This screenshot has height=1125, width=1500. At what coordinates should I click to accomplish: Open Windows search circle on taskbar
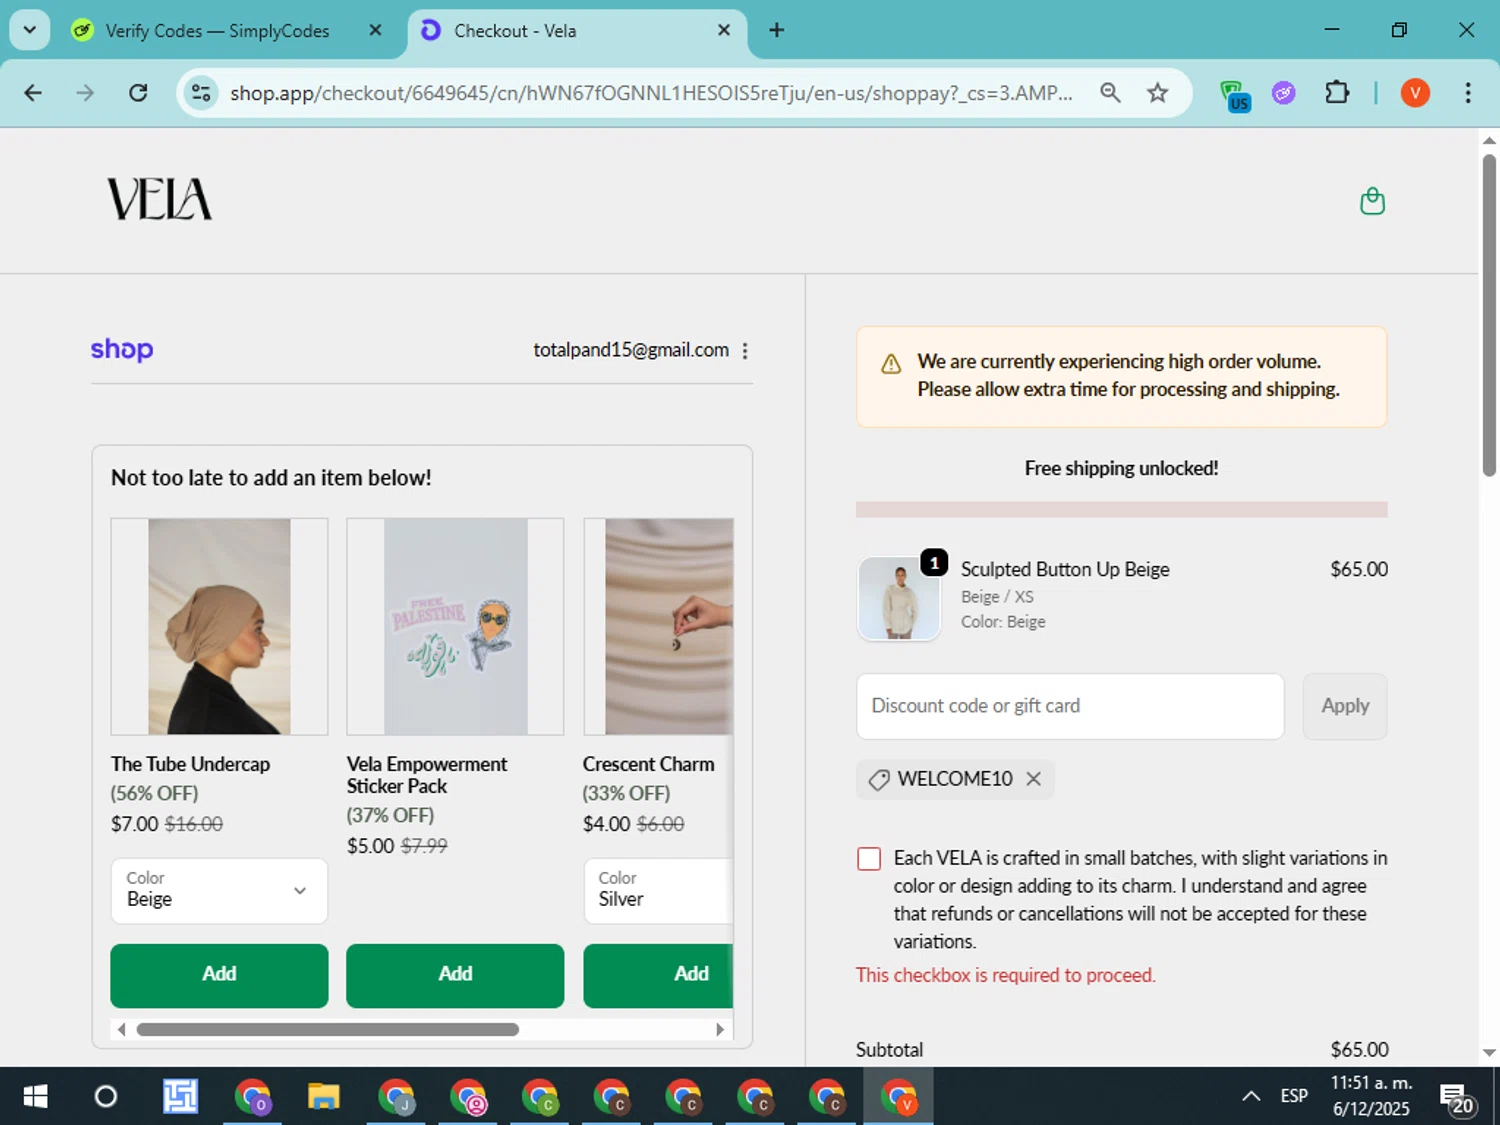pyautogui.click(x=105, y=1097)
